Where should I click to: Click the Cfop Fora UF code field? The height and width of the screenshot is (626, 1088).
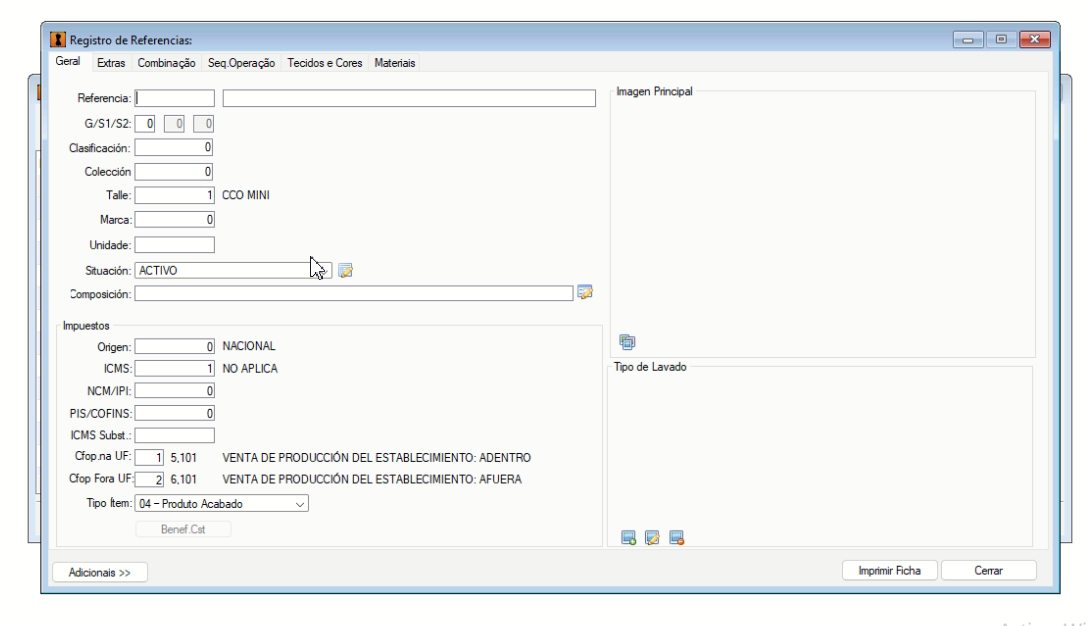tap(149, 480)
